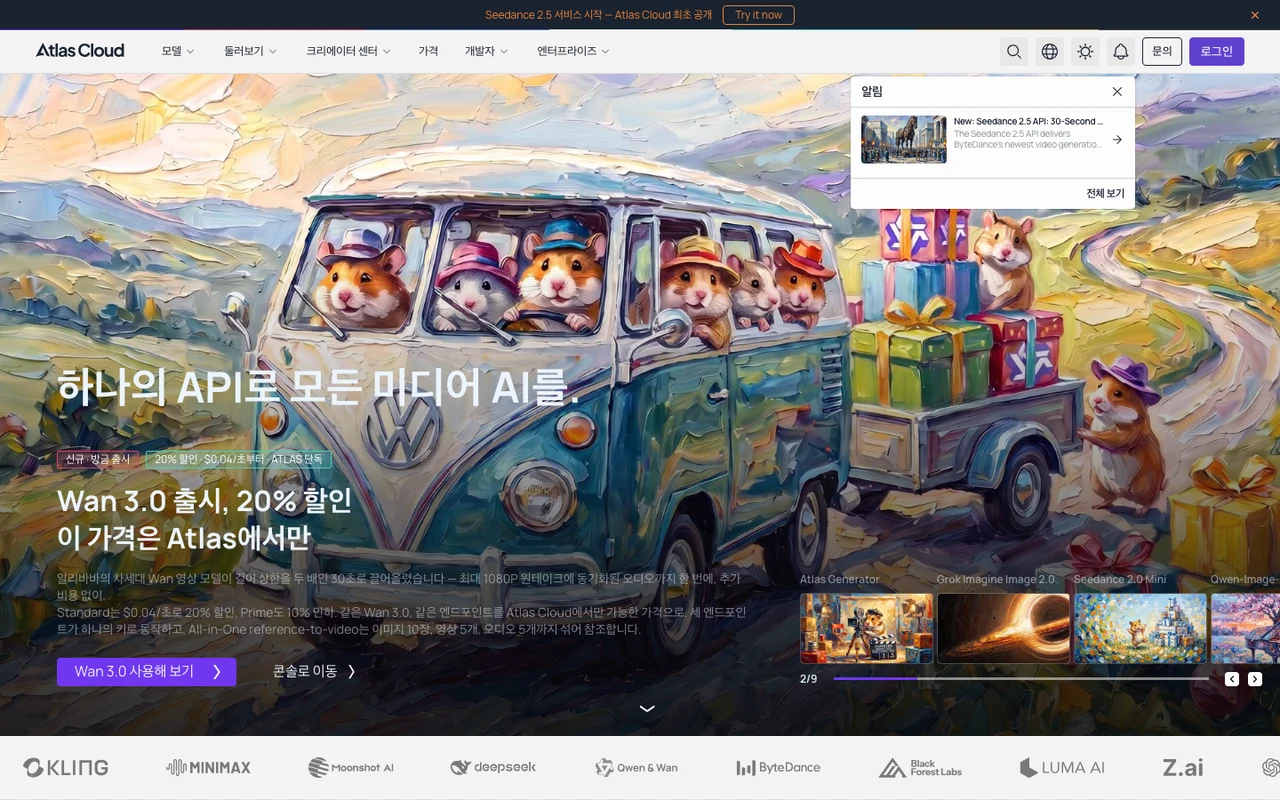Viewport: 1280px width, 800px height.
Task: Go to Atlas Cloud home logo
Action: (80, 51)
